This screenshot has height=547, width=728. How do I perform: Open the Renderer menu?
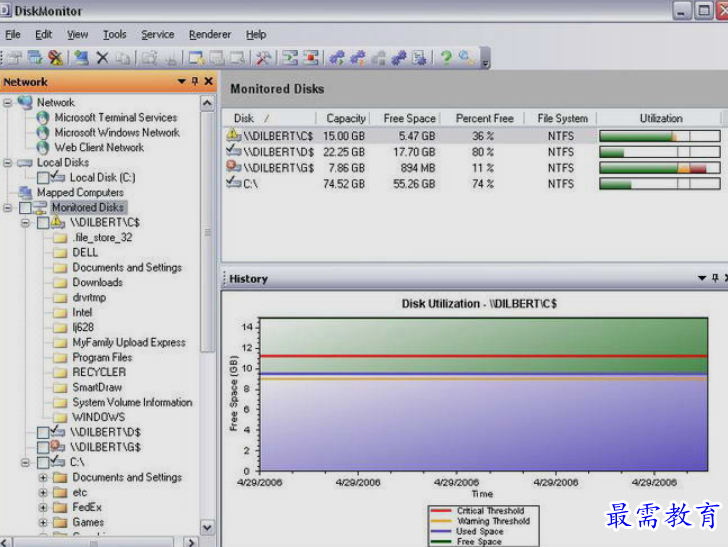click(x=209, y=34)
